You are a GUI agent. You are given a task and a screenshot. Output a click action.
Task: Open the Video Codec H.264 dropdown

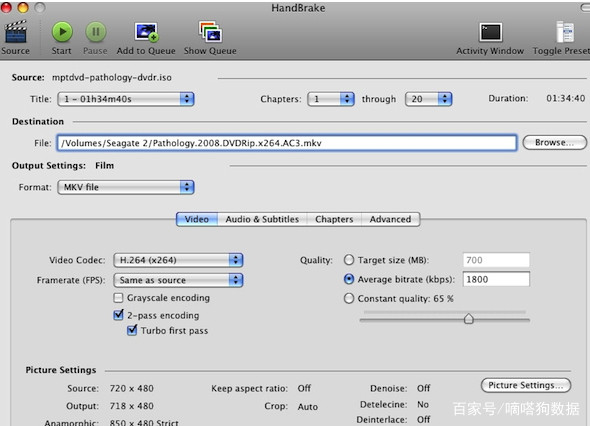[x=178, y=260]
